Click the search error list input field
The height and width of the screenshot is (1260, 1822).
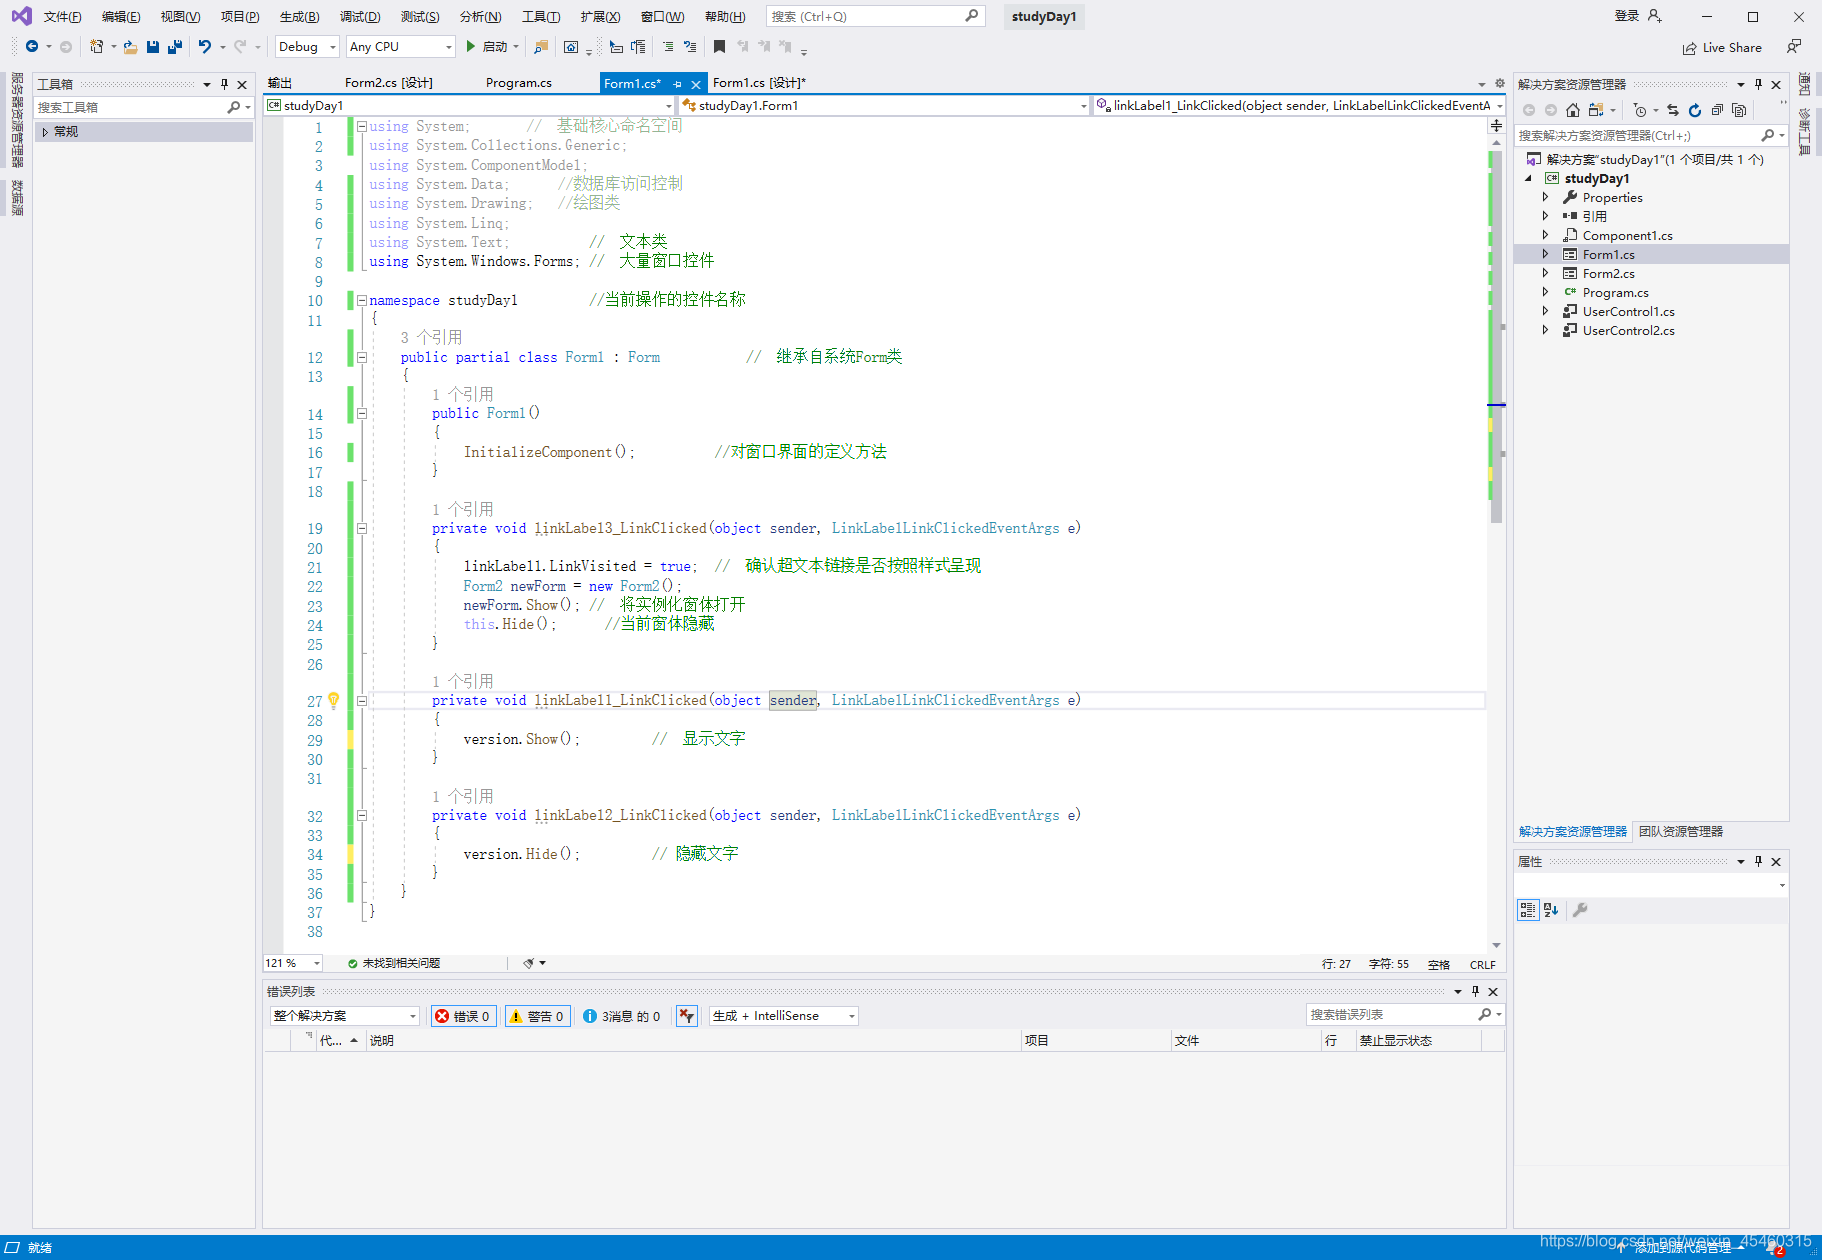(x=1405, y=1015)
